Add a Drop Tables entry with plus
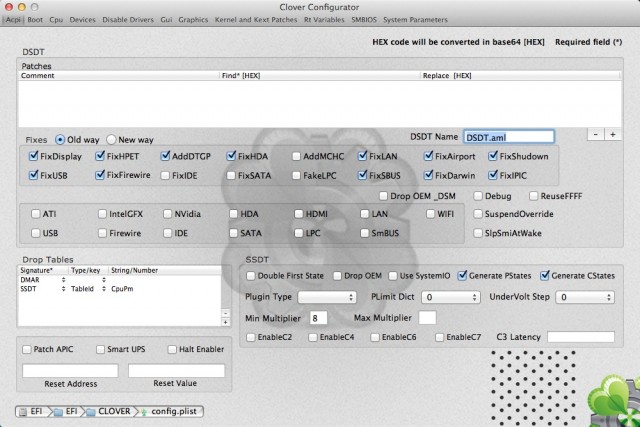 click(225, 322)
